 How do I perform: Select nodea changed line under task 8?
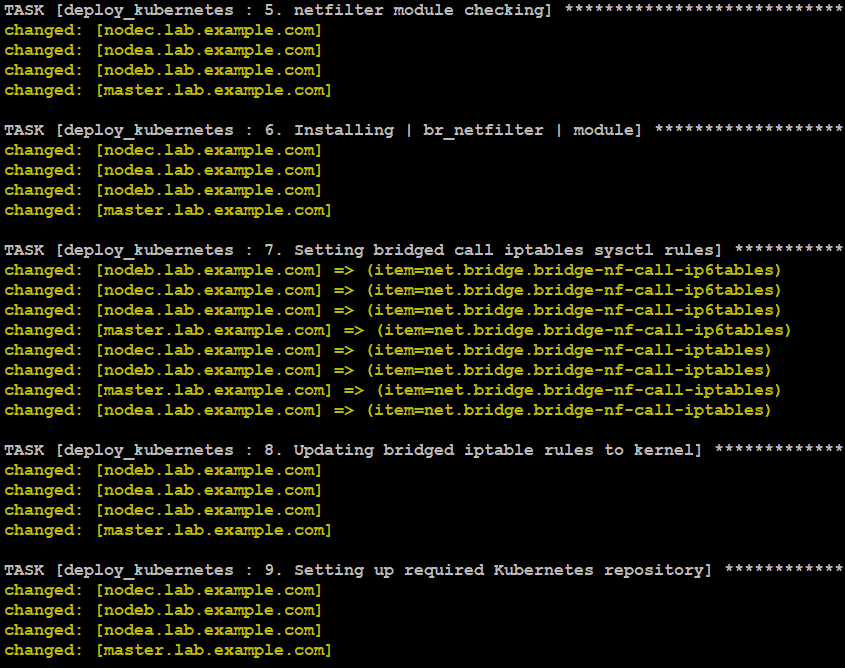point(163,490)
